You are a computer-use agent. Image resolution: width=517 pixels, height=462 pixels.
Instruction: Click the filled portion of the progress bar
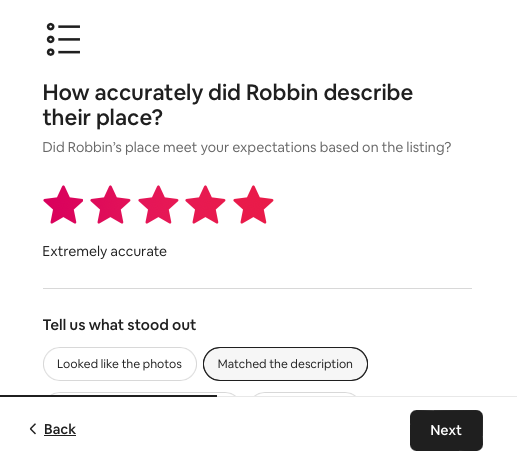(108, 396)
